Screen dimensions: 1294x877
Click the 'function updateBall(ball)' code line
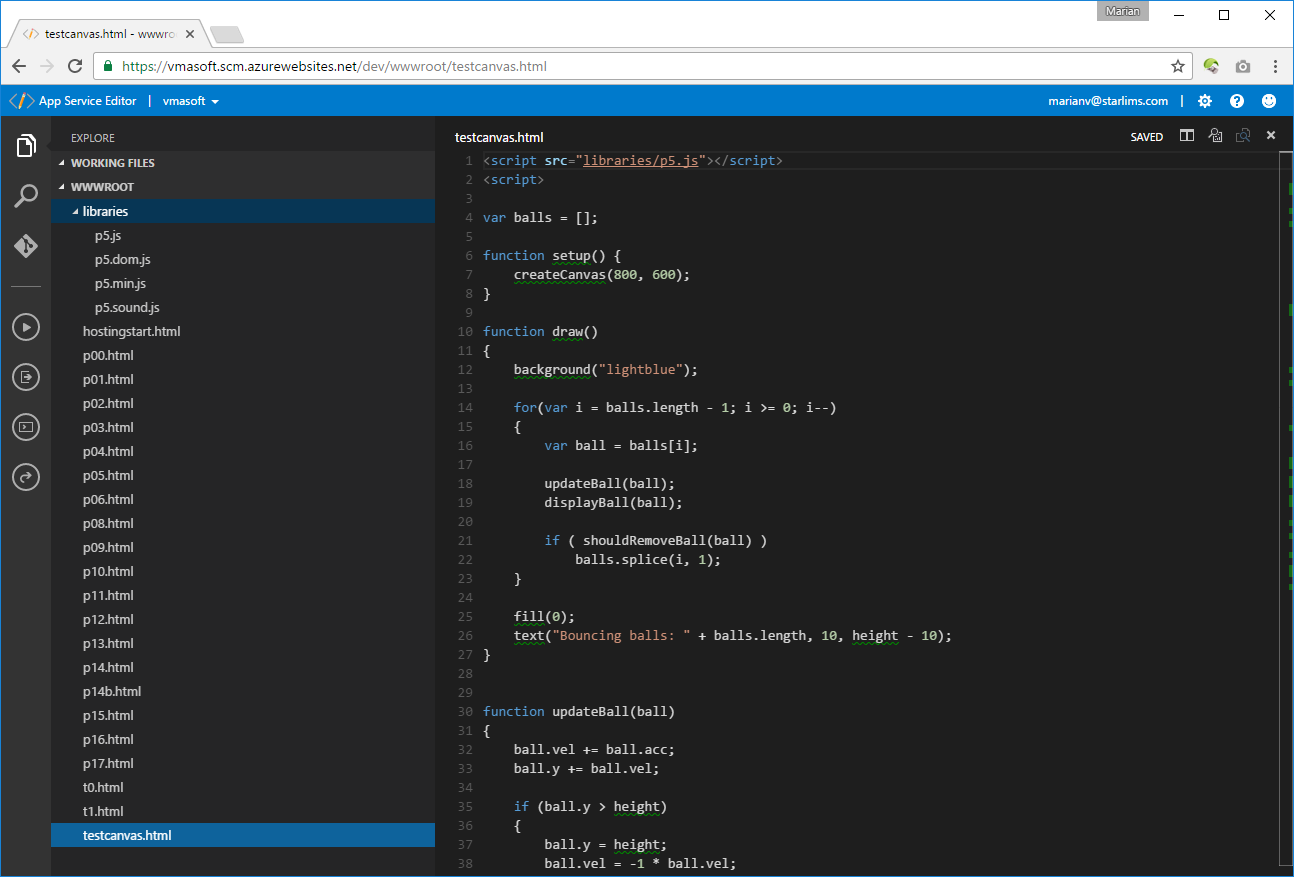579,712
